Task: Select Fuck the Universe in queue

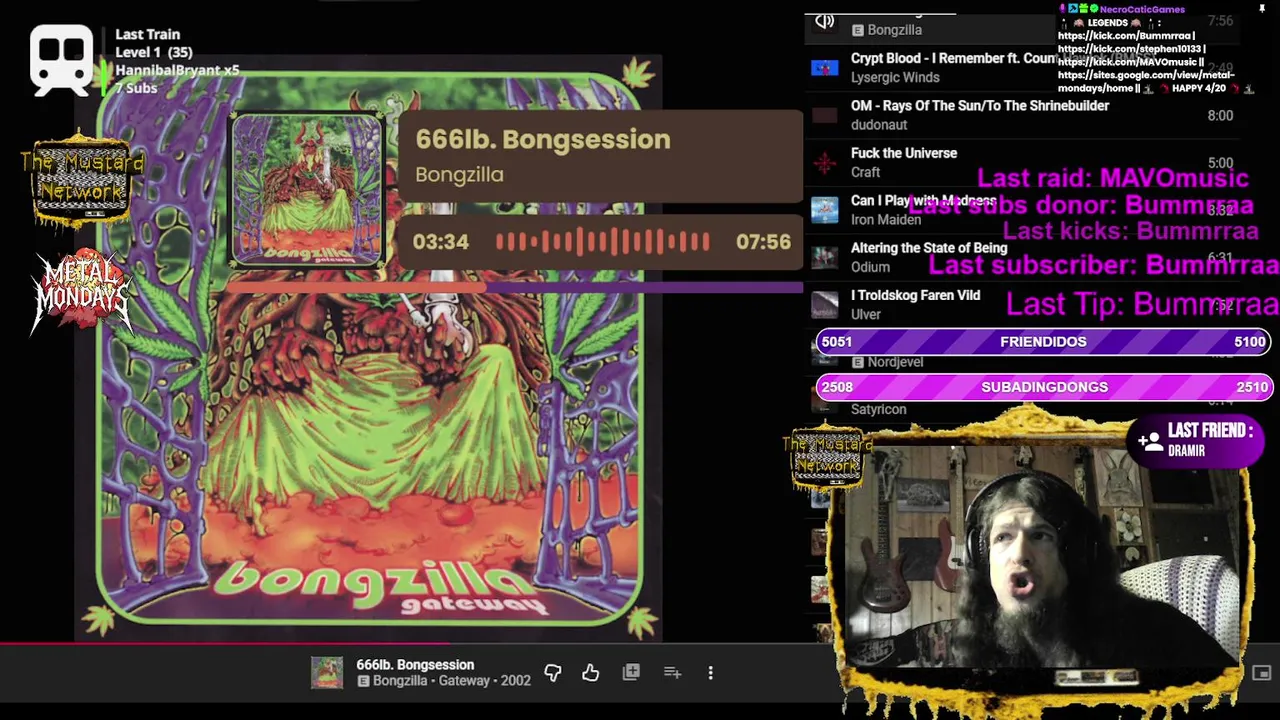Action: (x=904, y=153)
